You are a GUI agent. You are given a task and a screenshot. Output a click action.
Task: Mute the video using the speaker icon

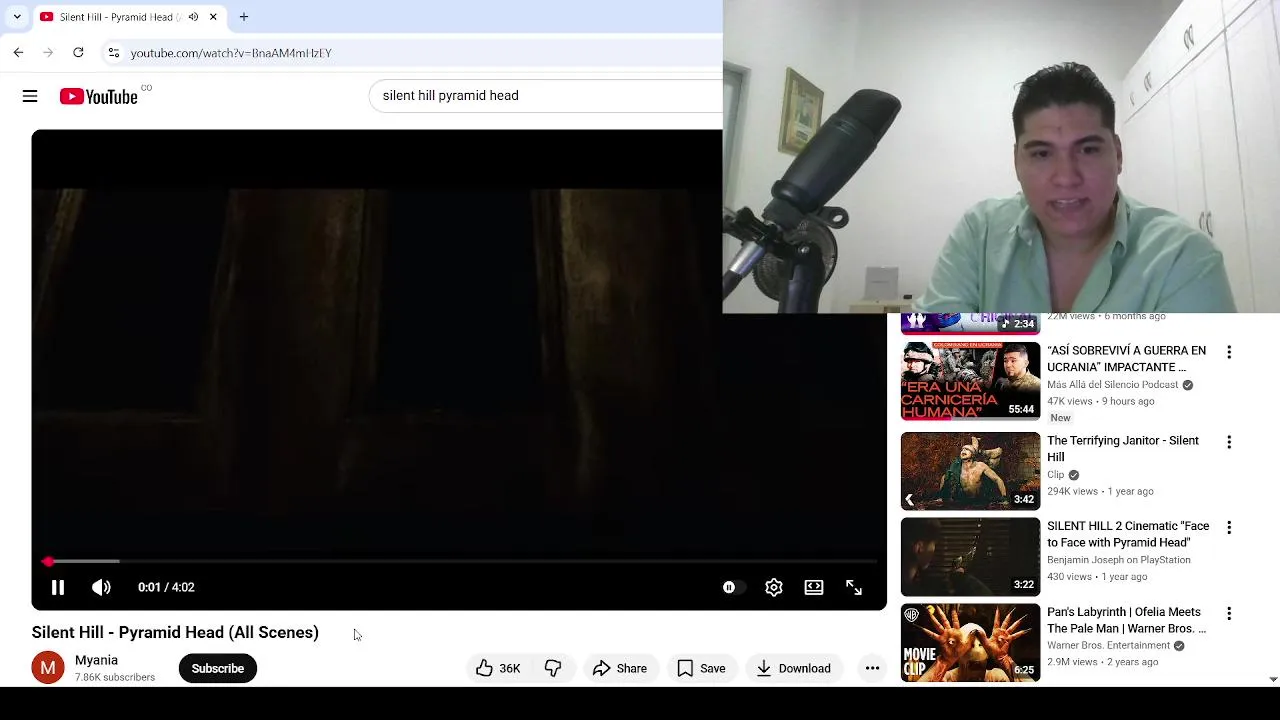pos(101,587)
